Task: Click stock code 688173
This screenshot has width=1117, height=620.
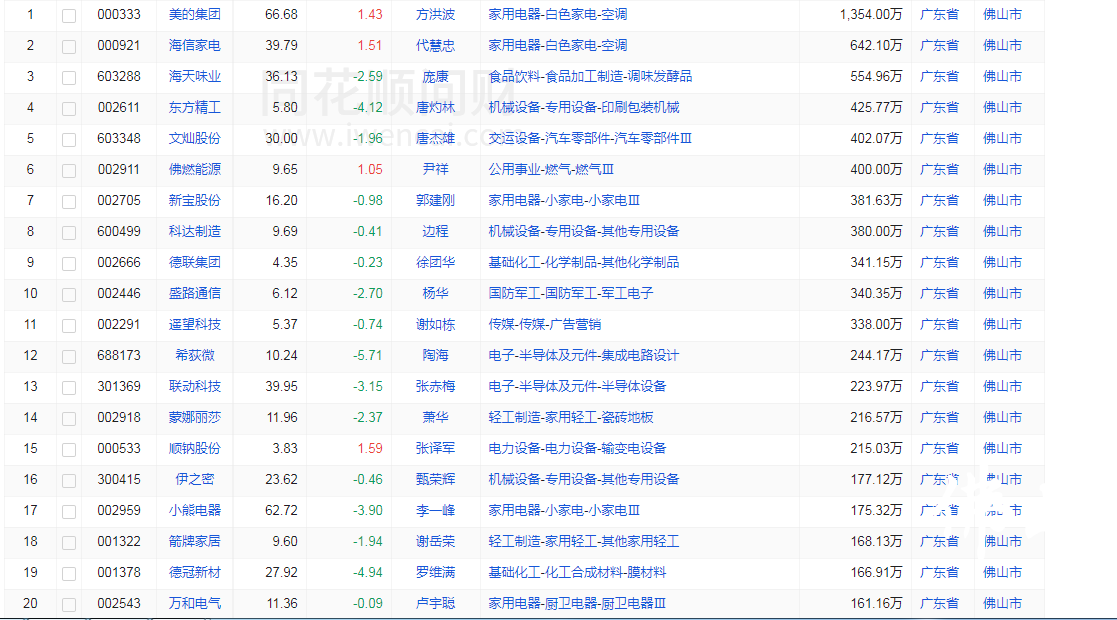Action: (x=119, y=356)
